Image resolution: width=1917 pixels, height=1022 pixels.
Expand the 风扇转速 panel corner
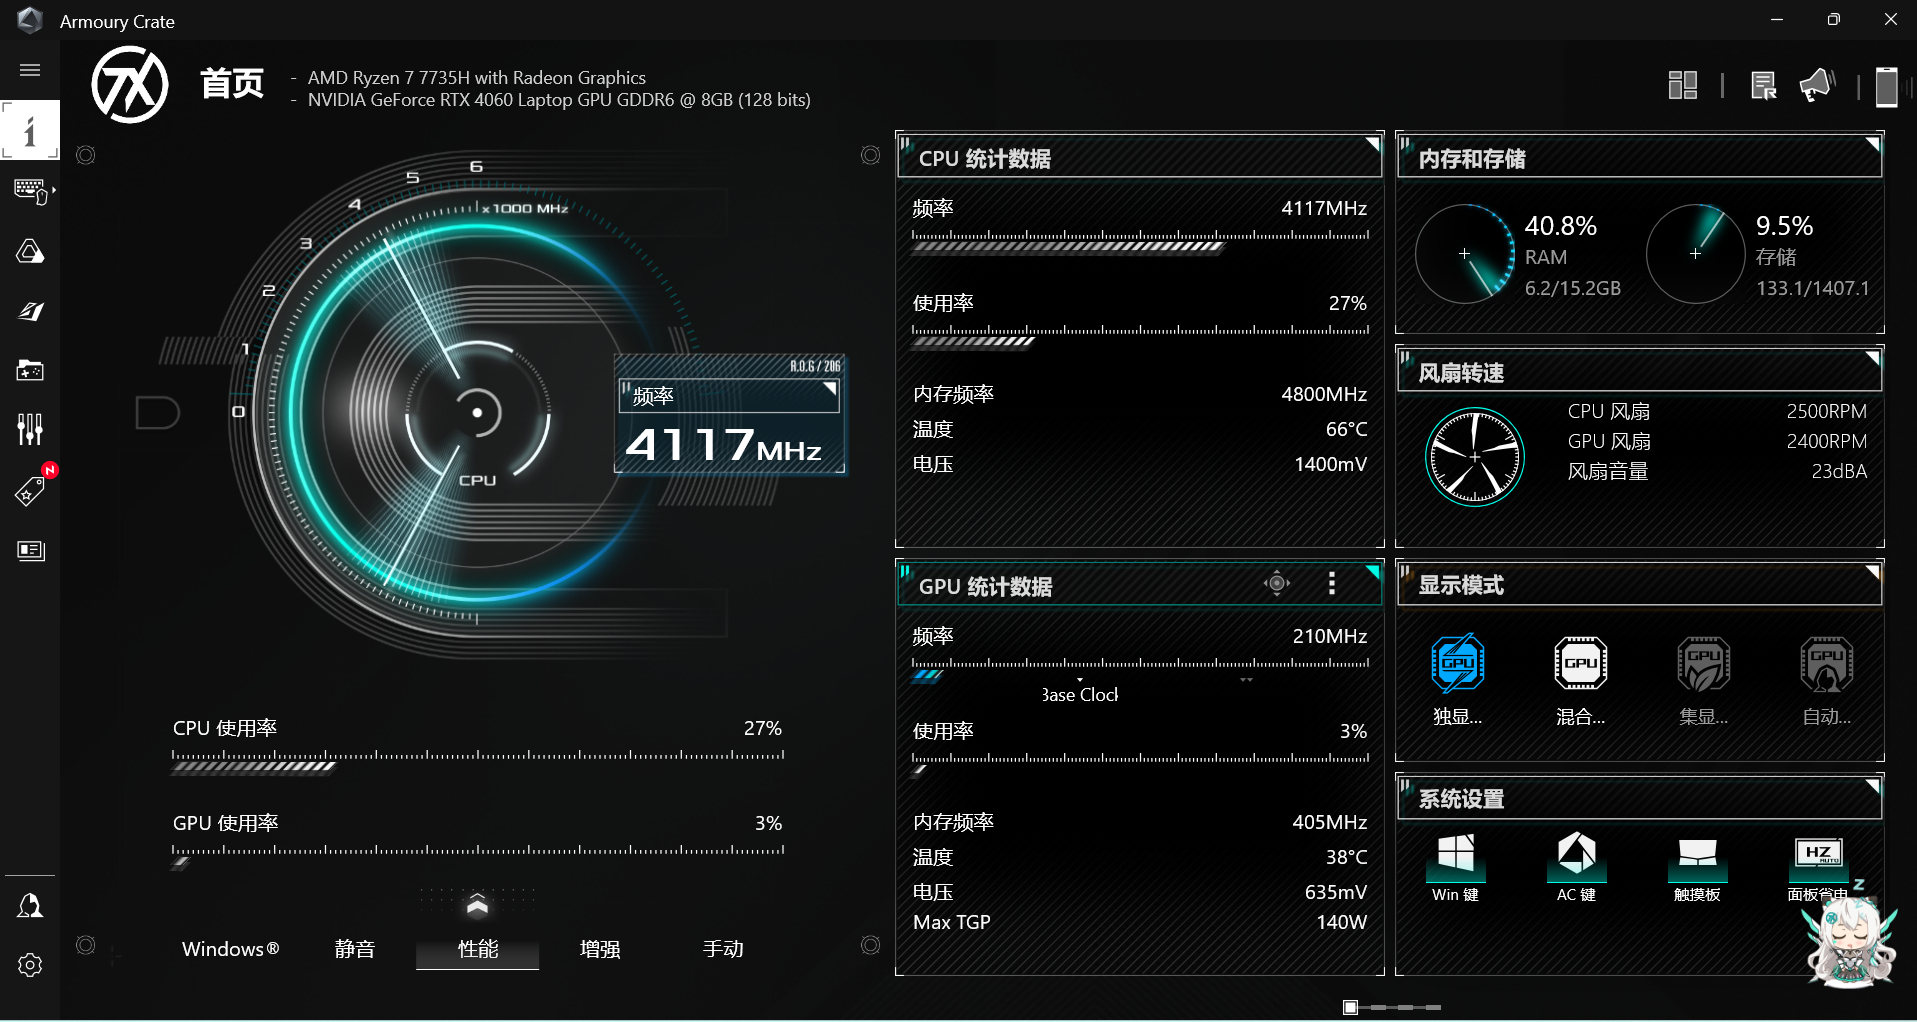tap(1872, 358)
